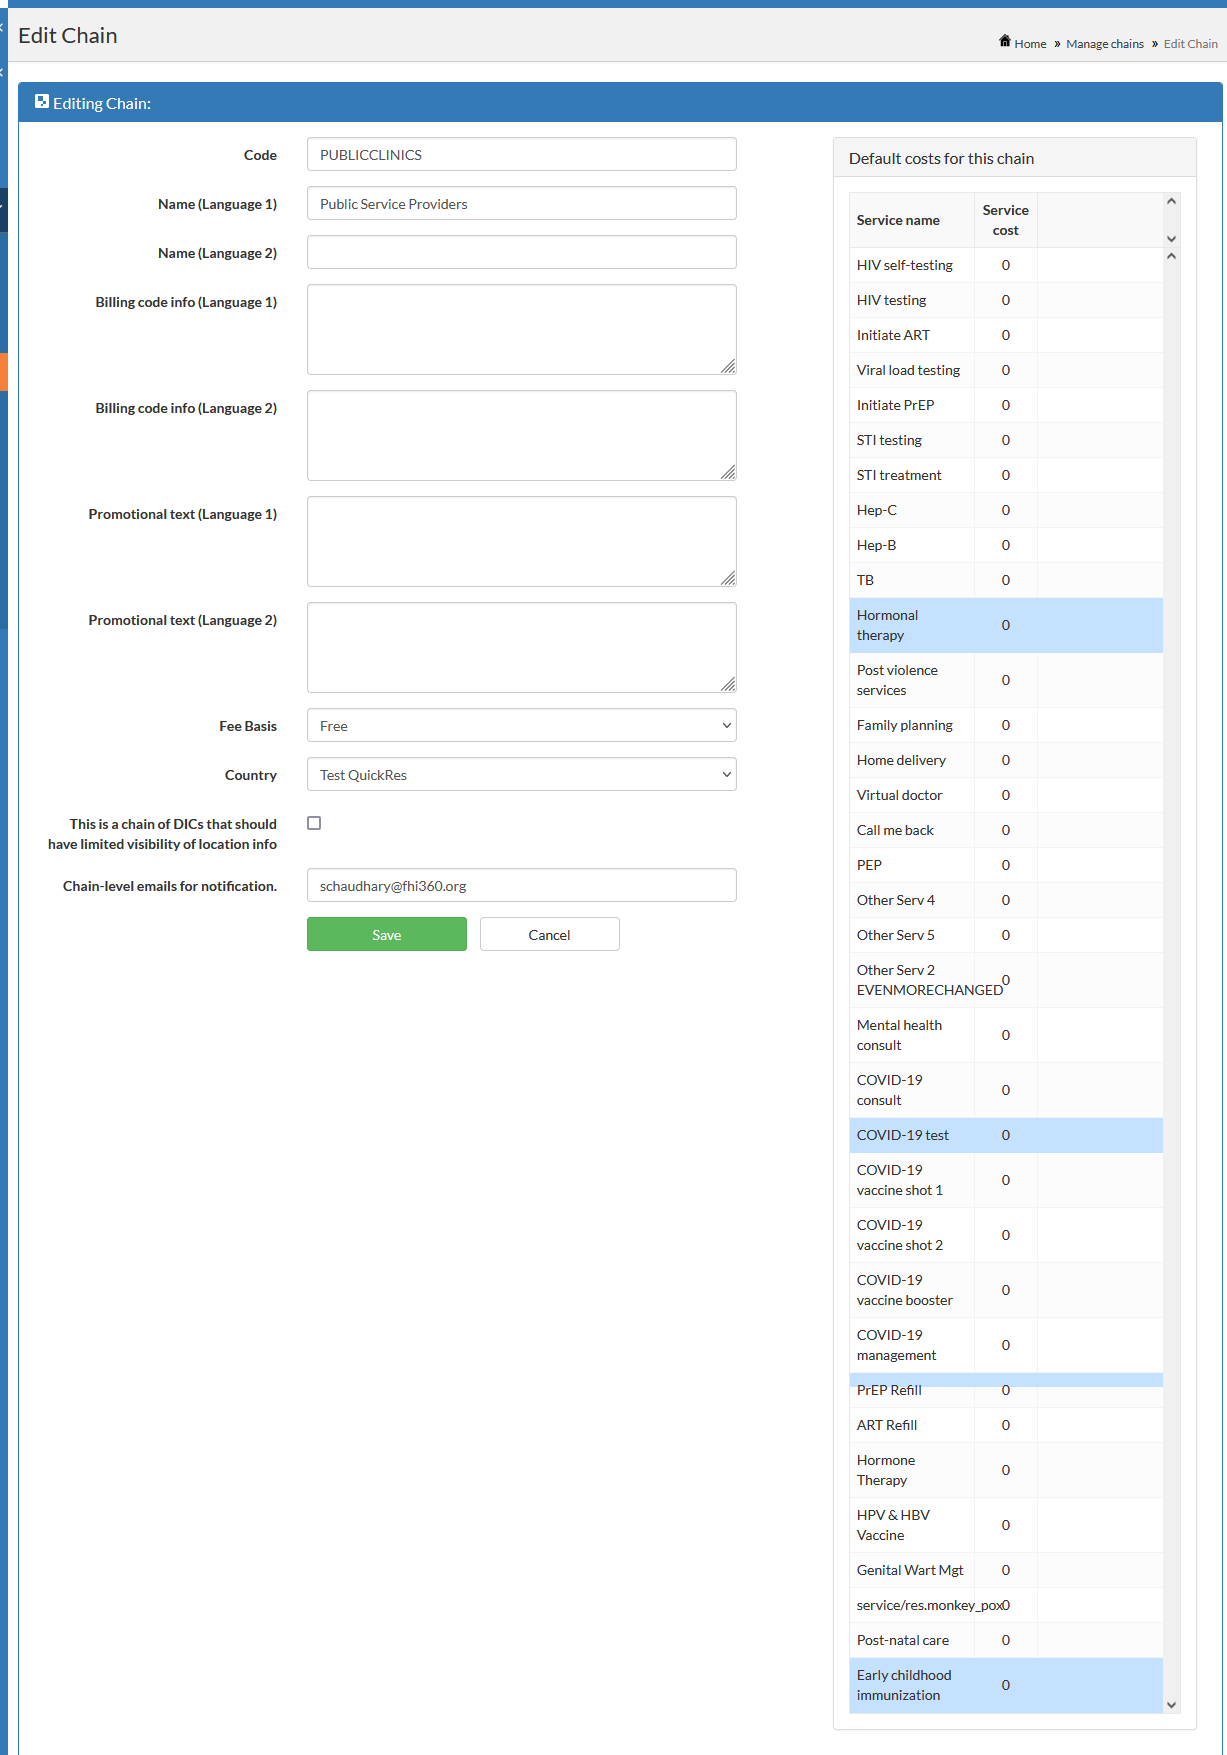Click the costs table header scroll-down arrow
This screenshot has width=1227, height=1755.
click(1171, 239)
